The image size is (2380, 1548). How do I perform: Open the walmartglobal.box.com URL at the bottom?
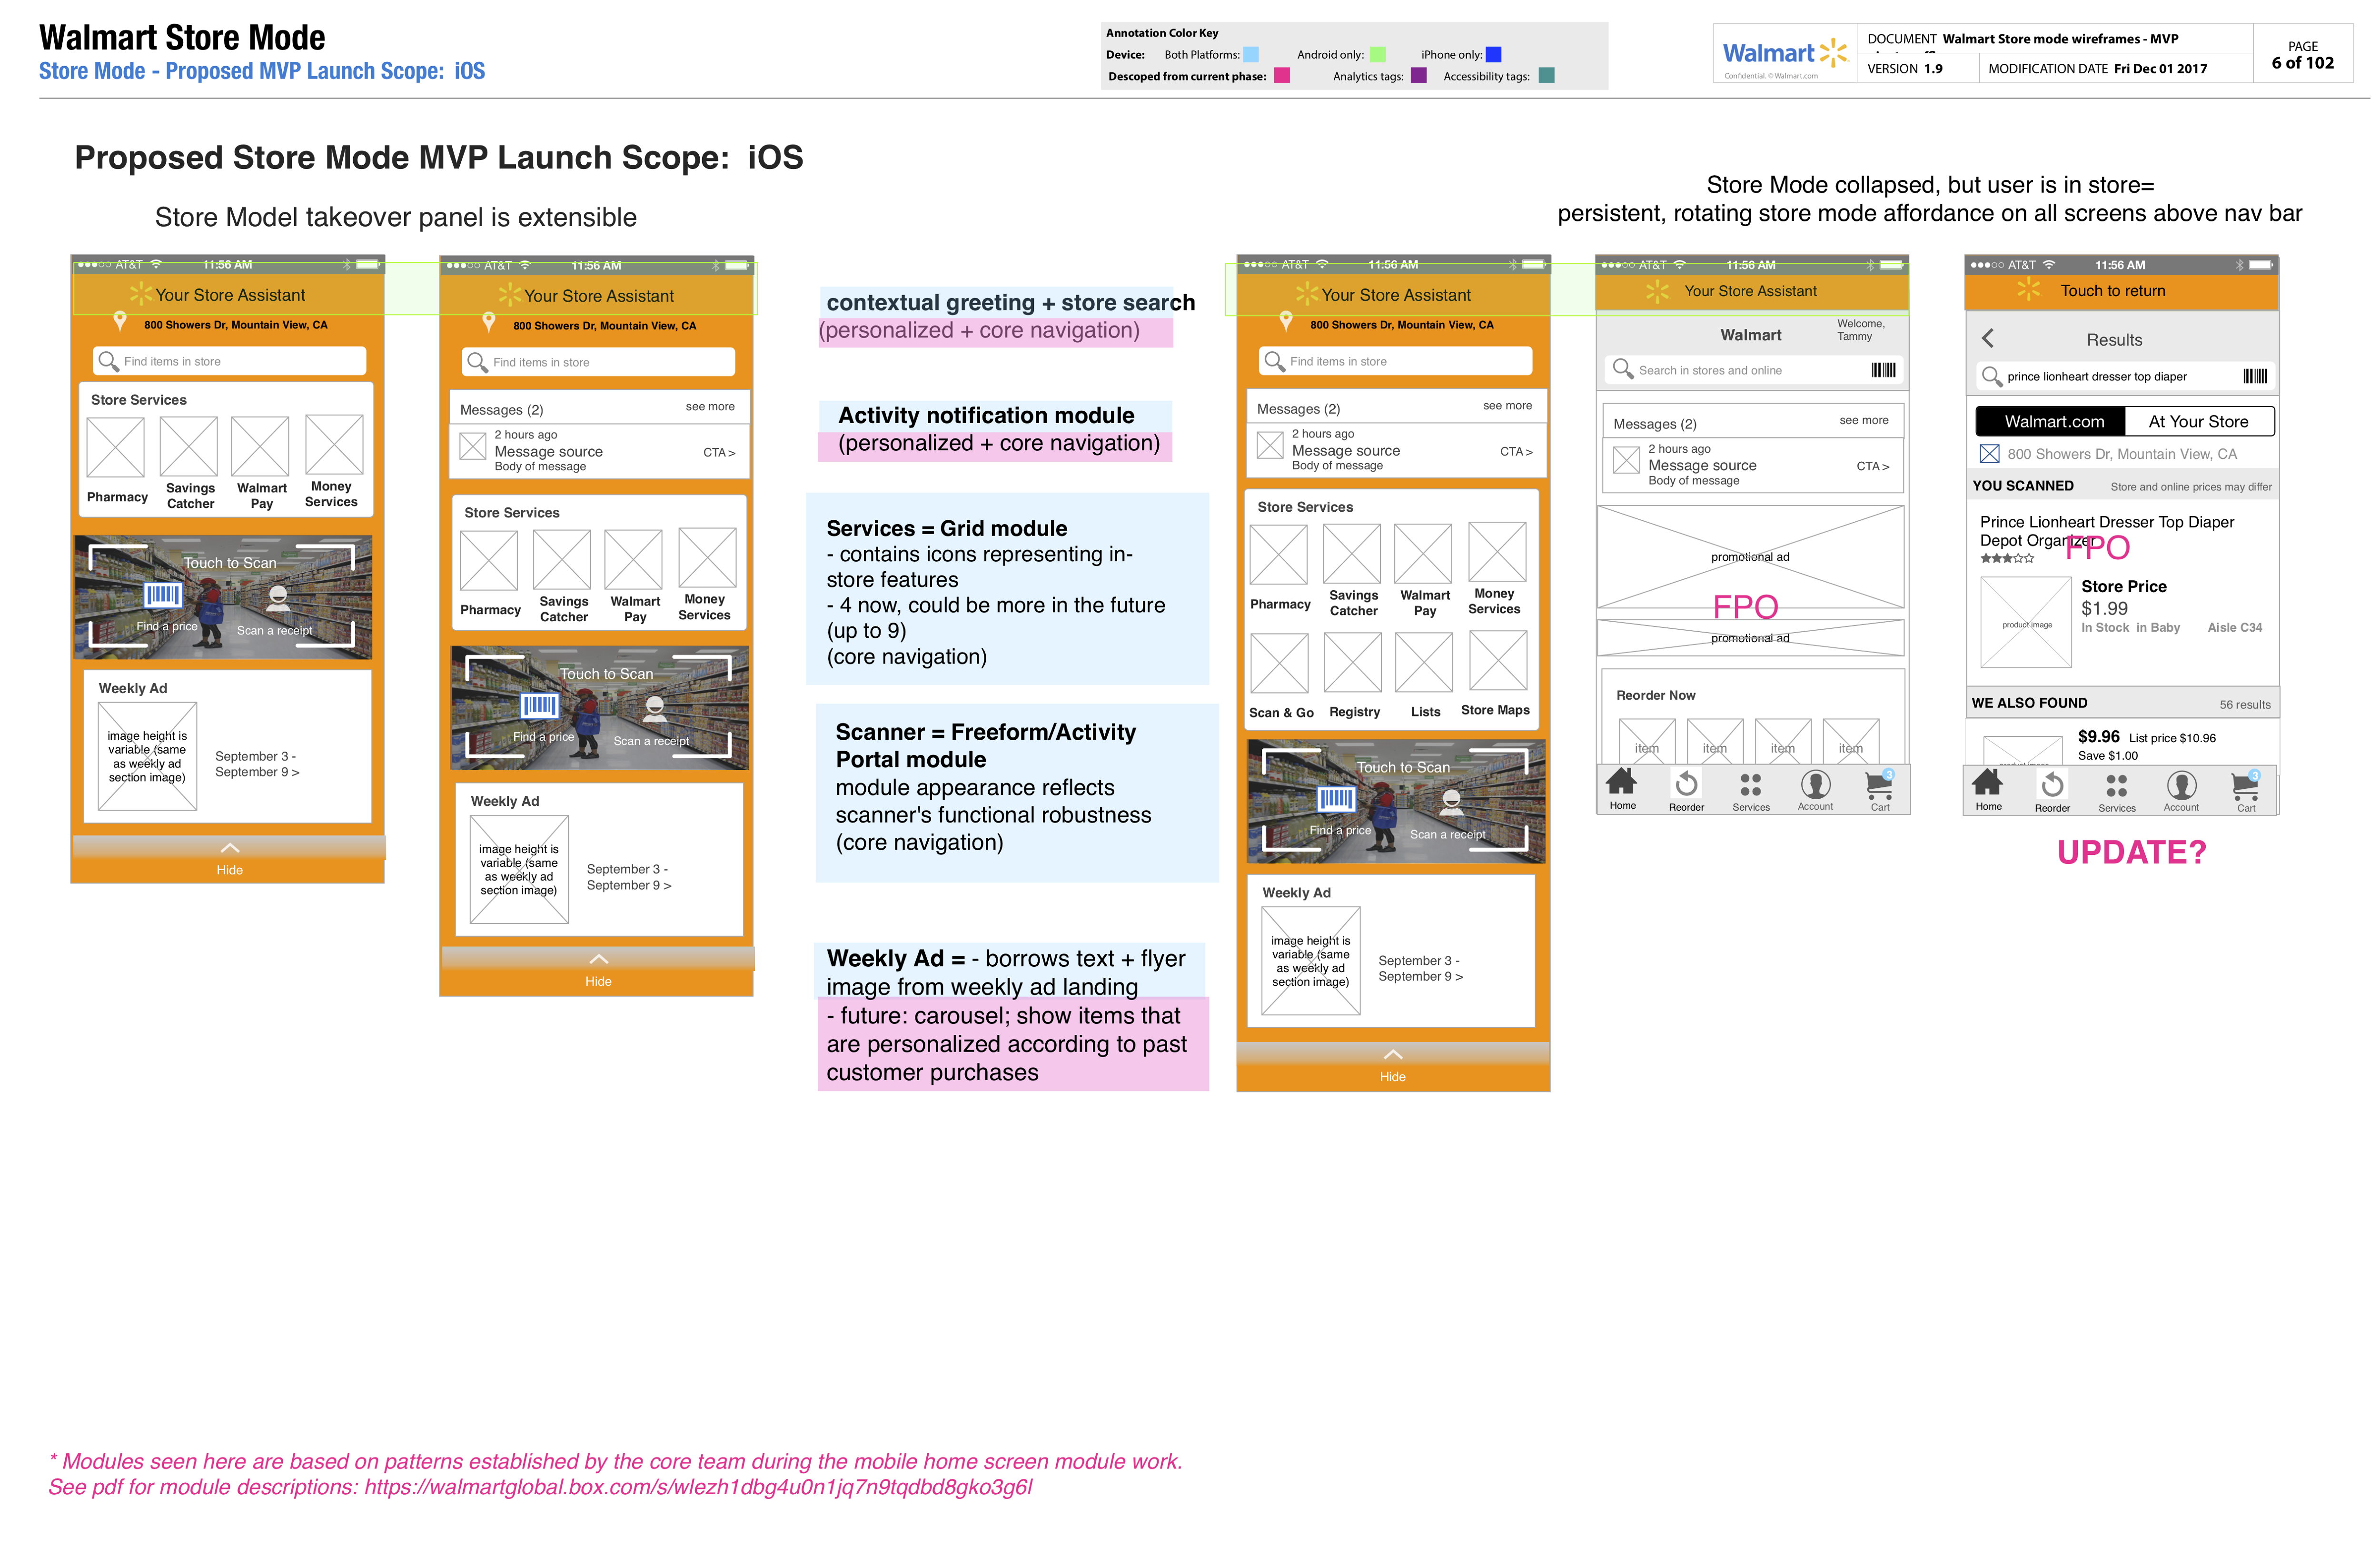point(698,1487)
